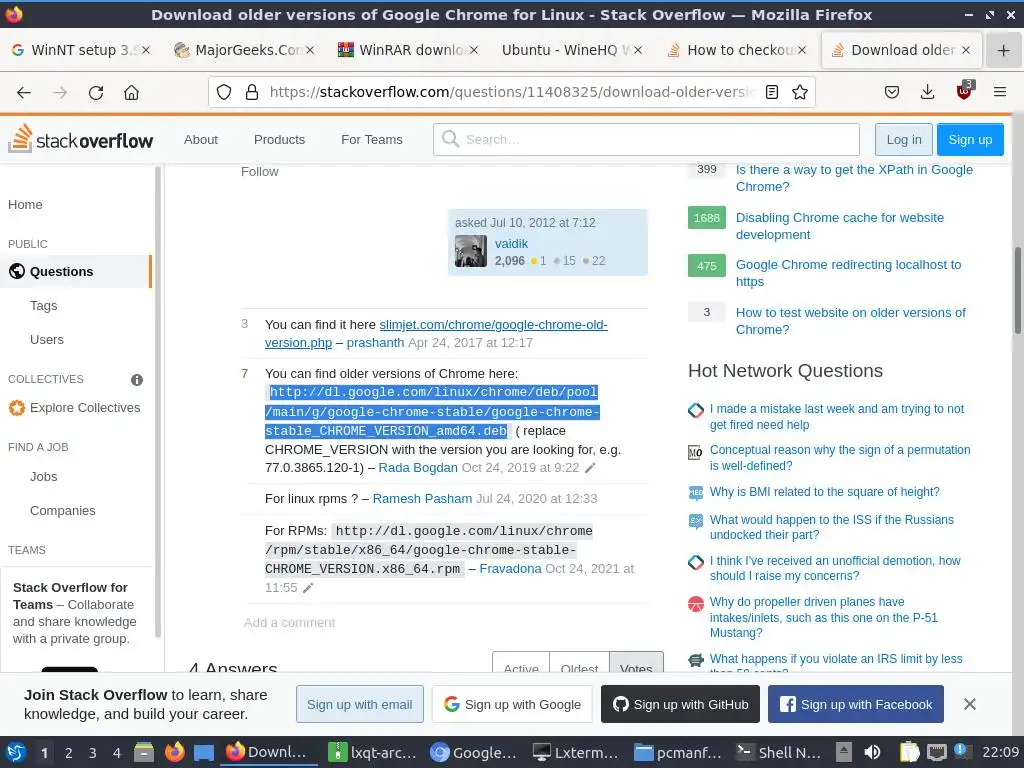
Task: Open the clipboard tray icon
Action: (x=909, y=752)
